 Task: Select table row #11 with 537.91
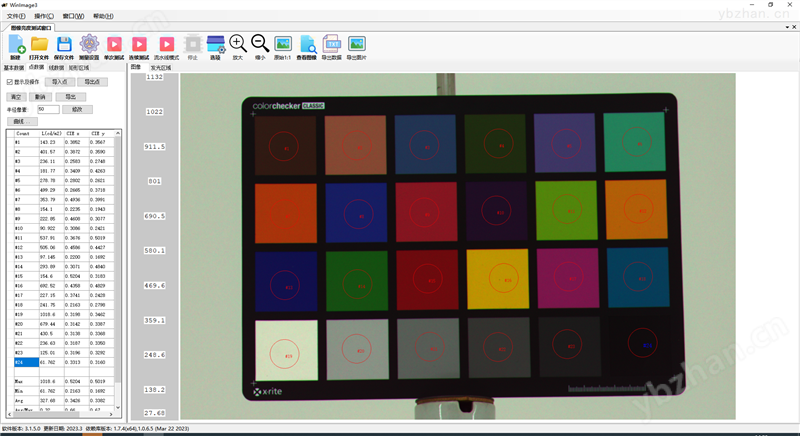64,238
